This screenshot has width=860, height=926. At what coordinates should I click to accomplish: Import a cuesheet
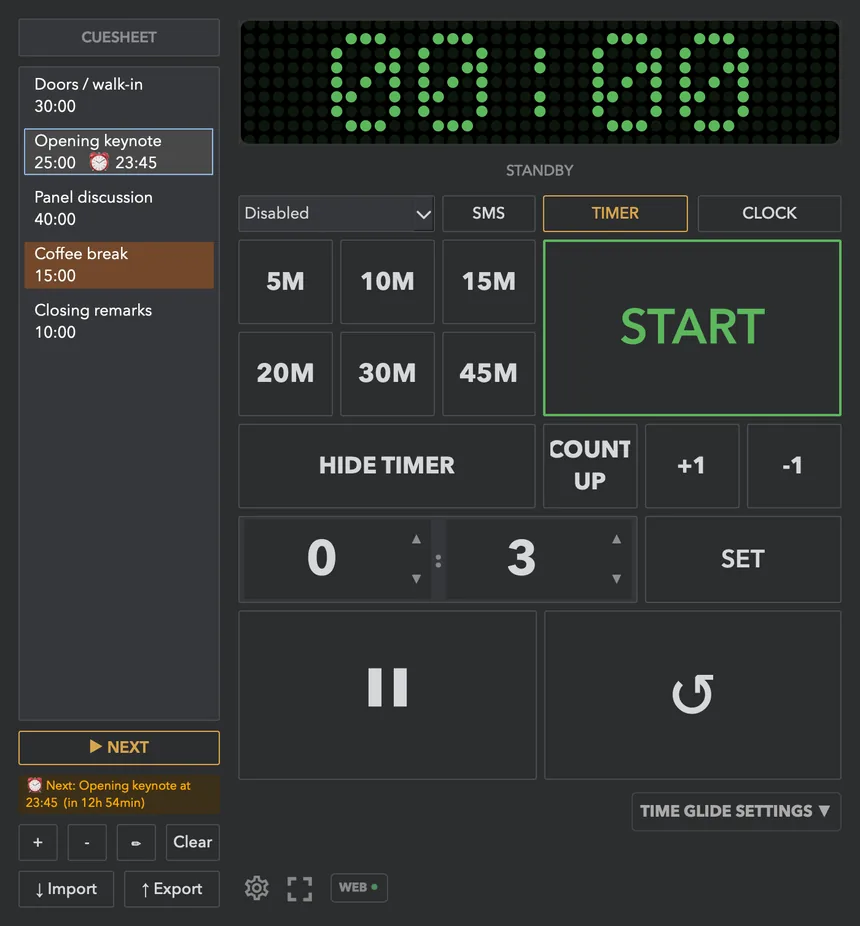[66, 889]
